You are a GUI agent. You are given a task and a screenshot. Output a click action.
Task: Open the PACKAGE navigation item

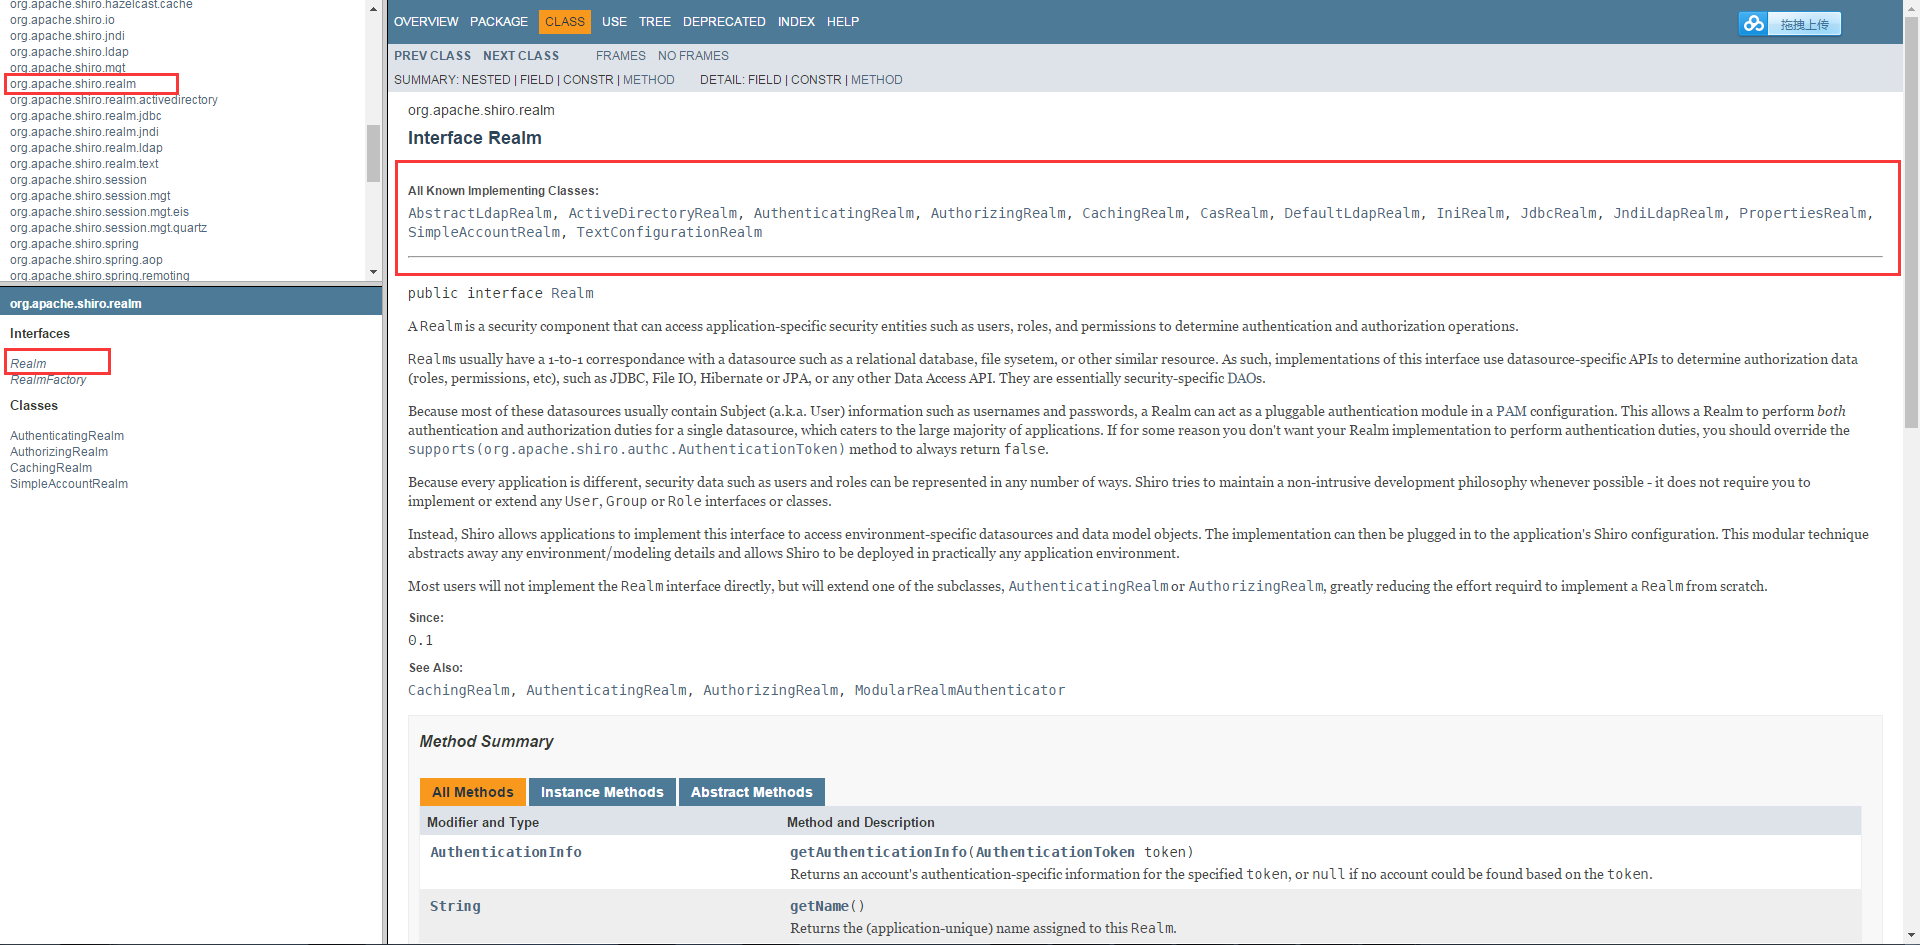(x=499, y=21)
